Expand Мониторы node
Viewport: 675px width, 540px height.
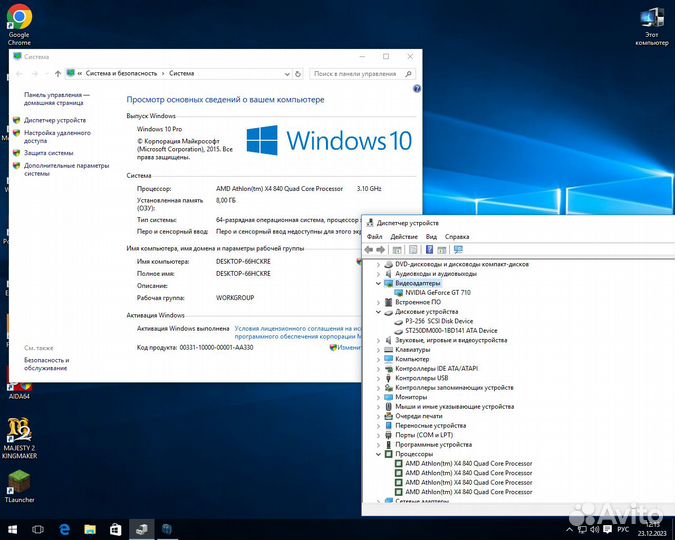coord(378,397)
